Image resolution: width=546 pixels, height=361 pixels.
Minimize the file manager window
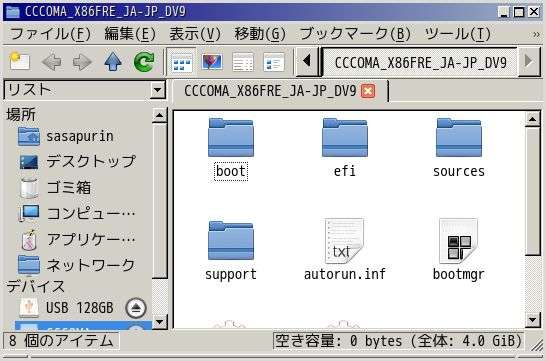pos(503,13)
